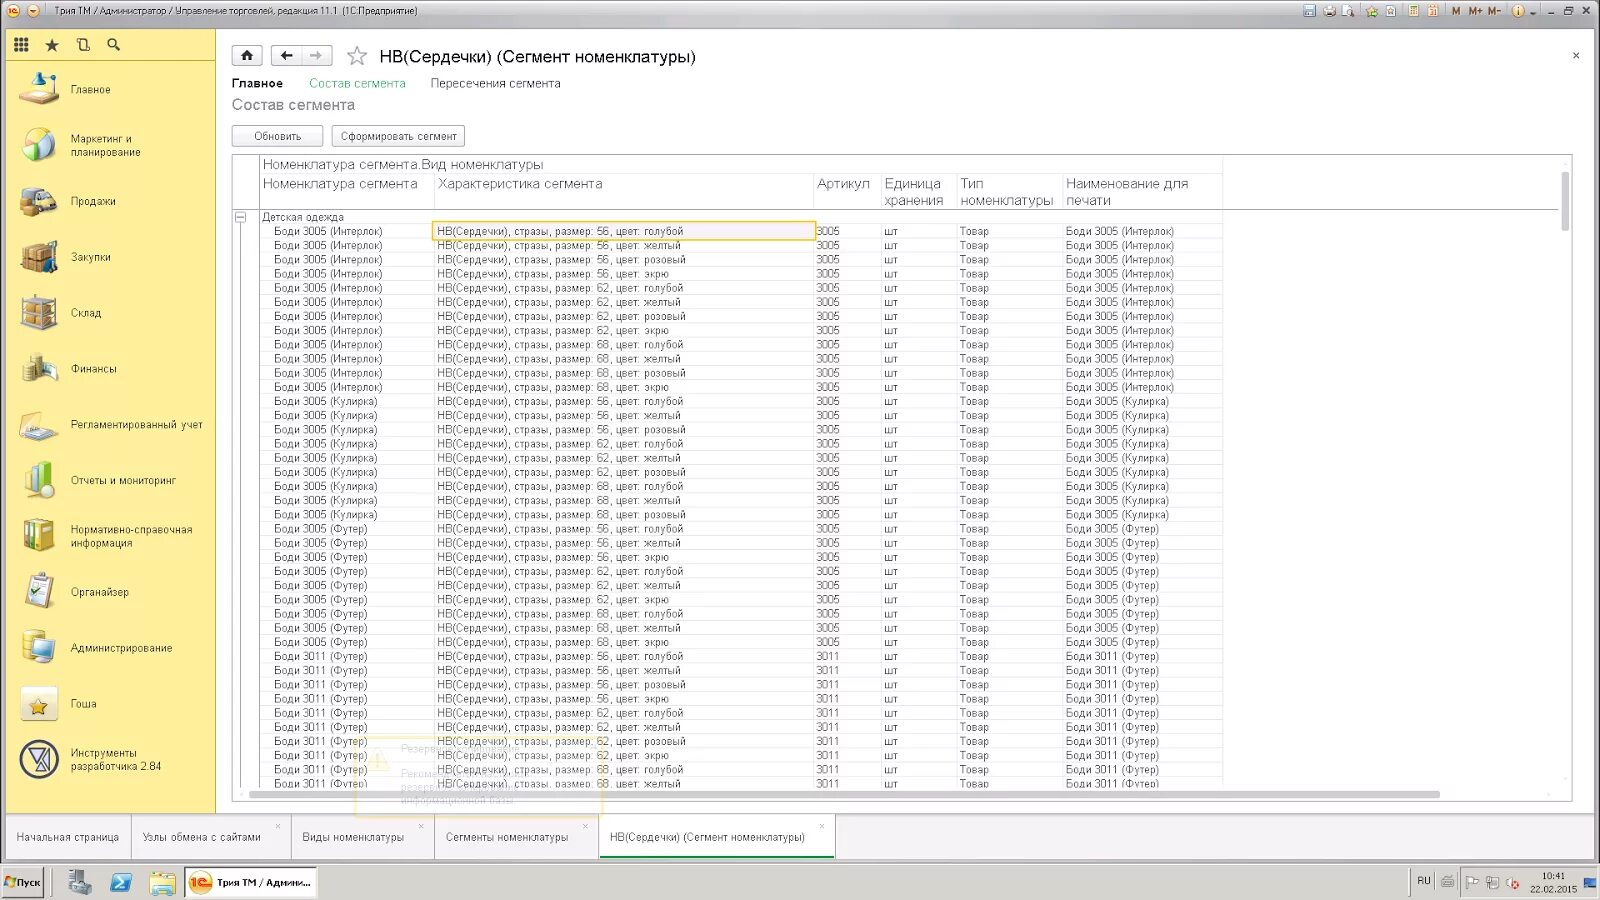Image resolution: width=1600 pixels, height=900 pixels.
Task: Click the Print icon in title bar
Action: click(x=1329, y=11)
